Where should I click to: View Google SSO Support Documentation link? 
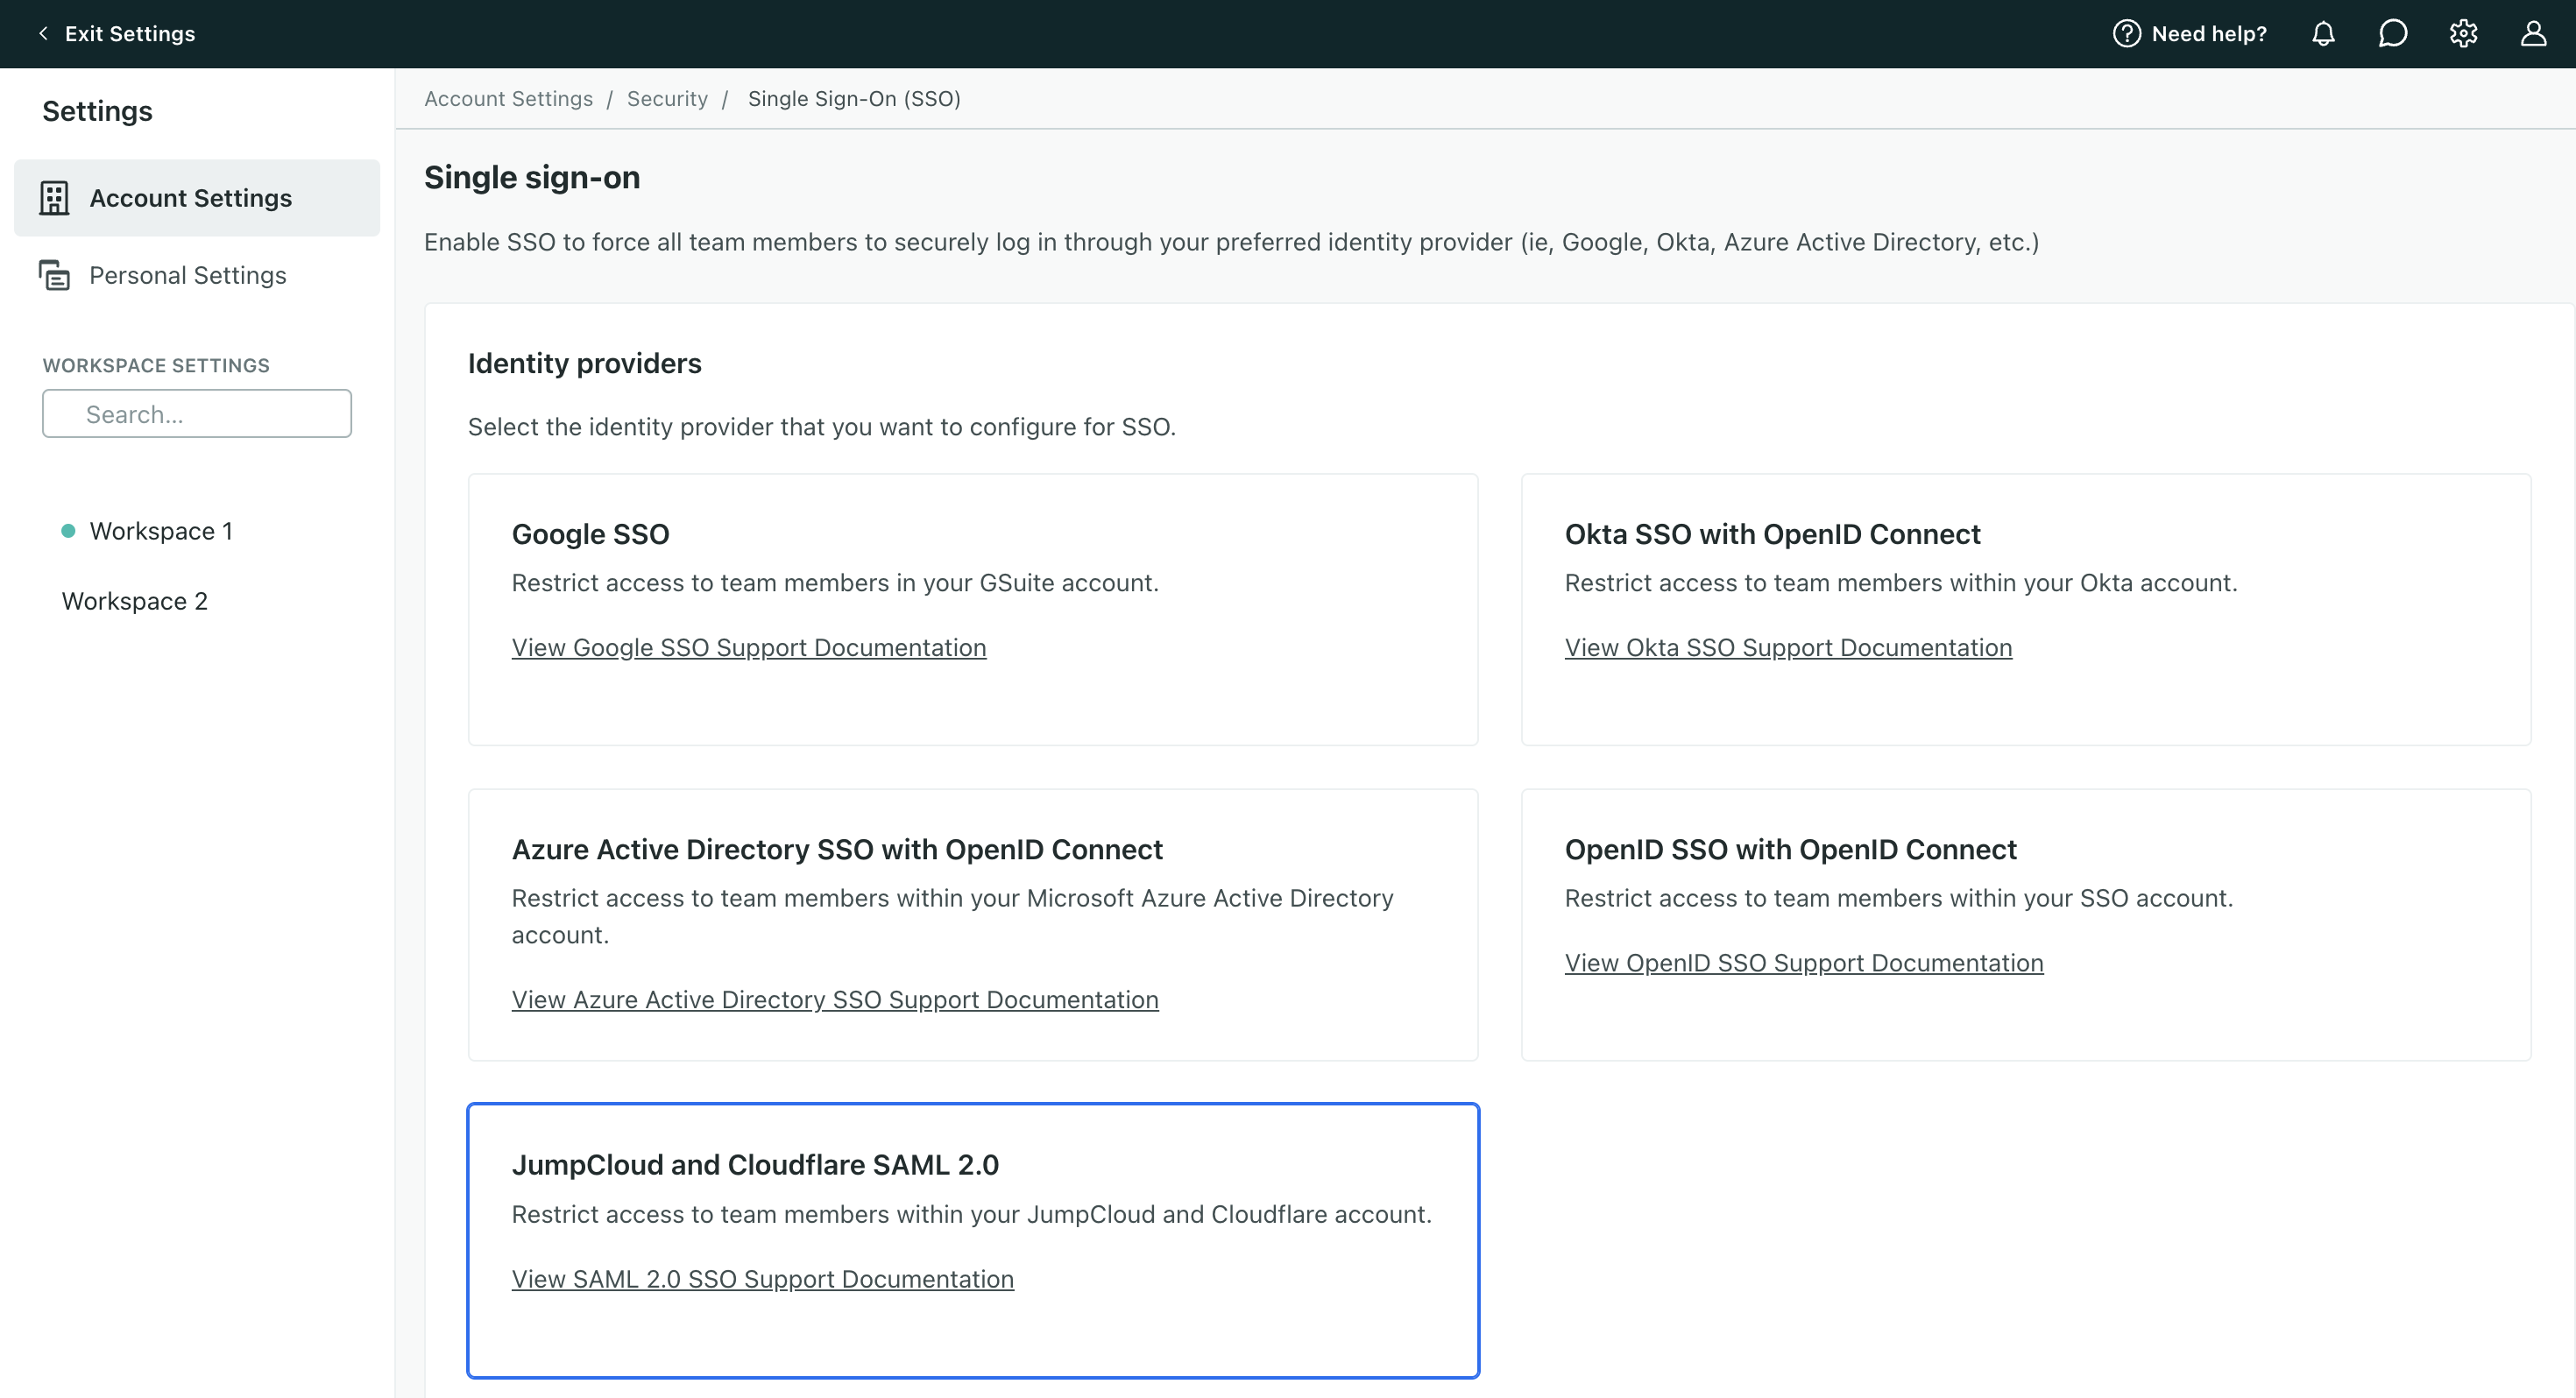pos(747,647)
